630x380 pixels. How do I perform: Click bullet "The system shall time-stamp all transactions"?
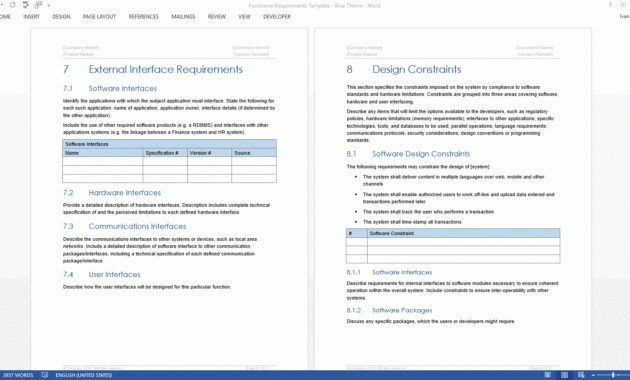click(413, 222)
